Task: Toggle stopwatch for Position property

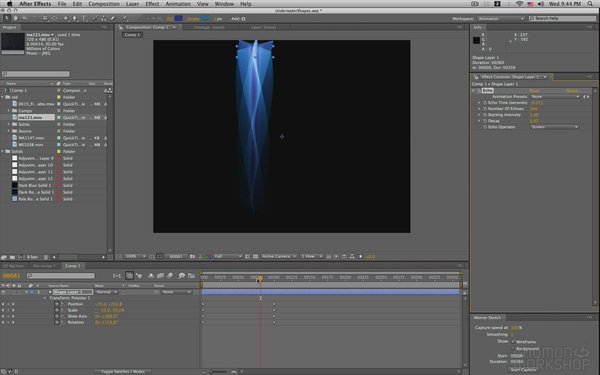Action: point(57,304)
